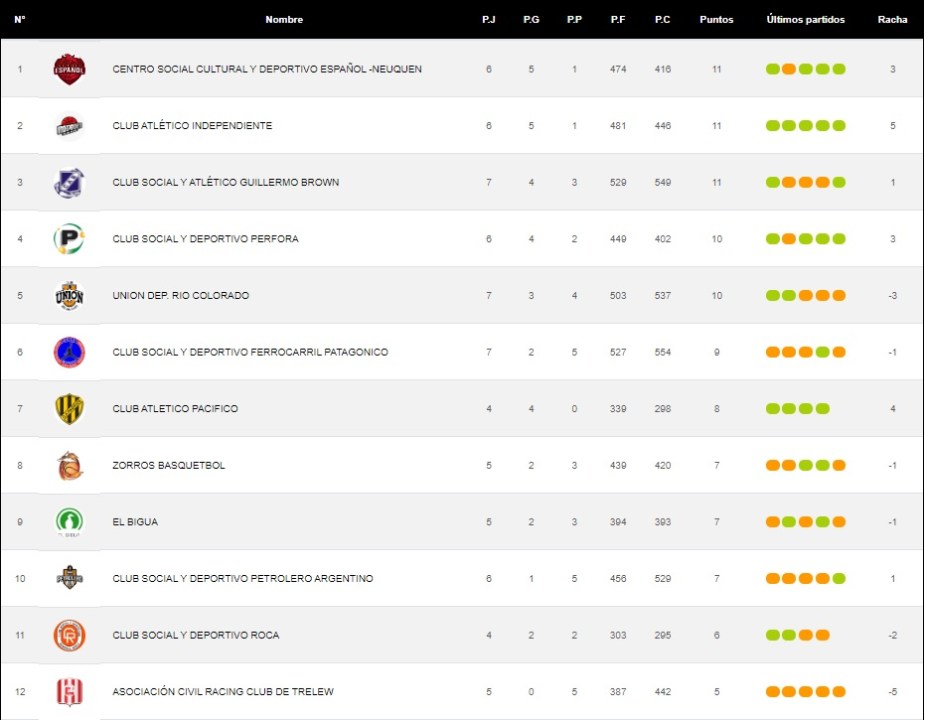Select the Guillermo Brown team crest
This screenshot has width=925, height=720.
pyautogui.click(x=69, y=183)
